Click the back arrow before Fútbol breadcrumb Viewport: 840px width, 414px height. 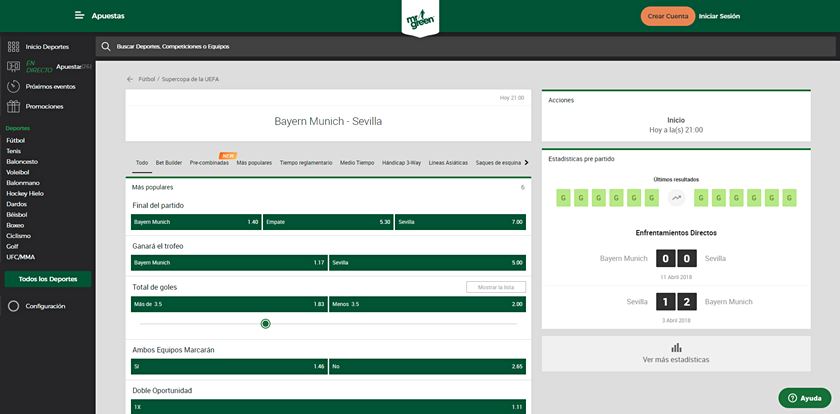130,79
